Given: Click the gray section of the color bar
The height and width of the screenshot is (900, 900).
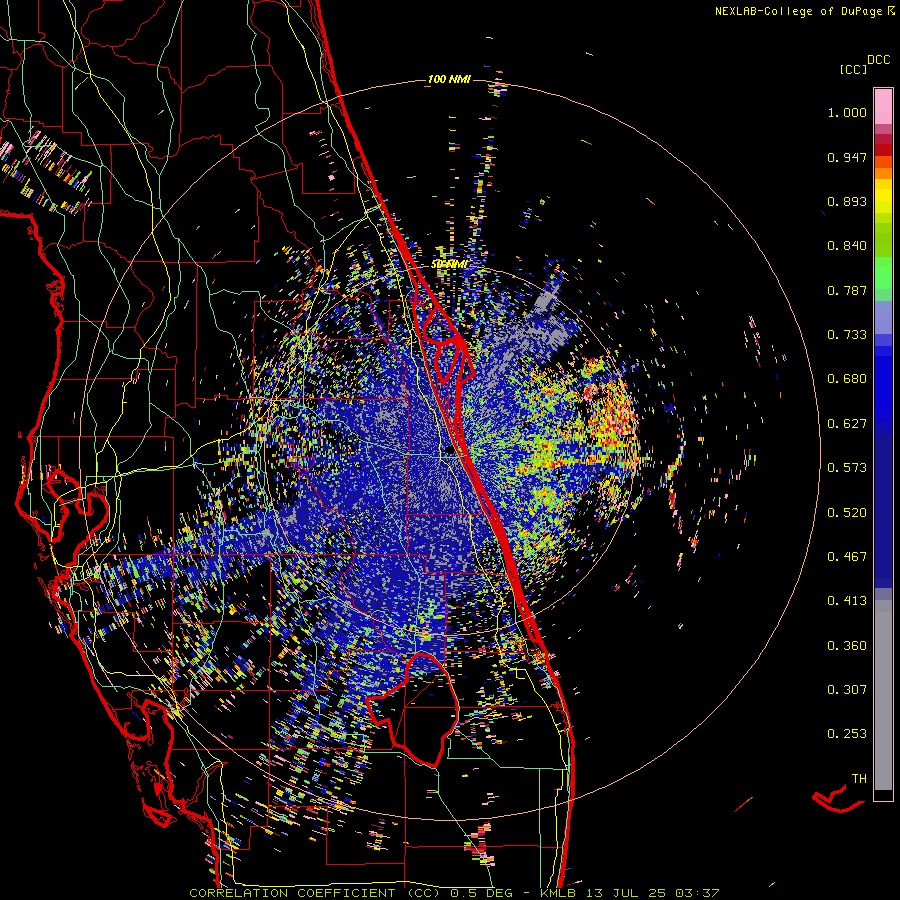Looking at the screenshot, I should click(x=883, y=695).
